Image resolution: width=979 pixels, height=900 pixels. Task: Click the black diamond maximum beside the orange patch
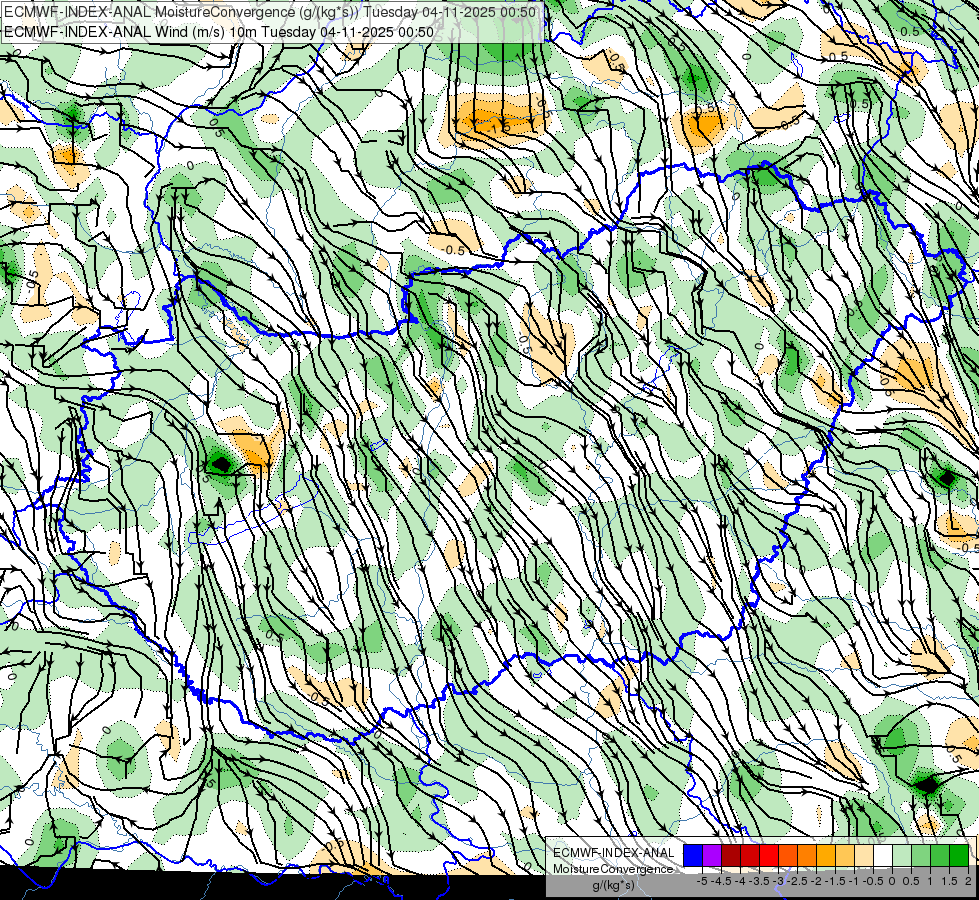pos(221,463)
